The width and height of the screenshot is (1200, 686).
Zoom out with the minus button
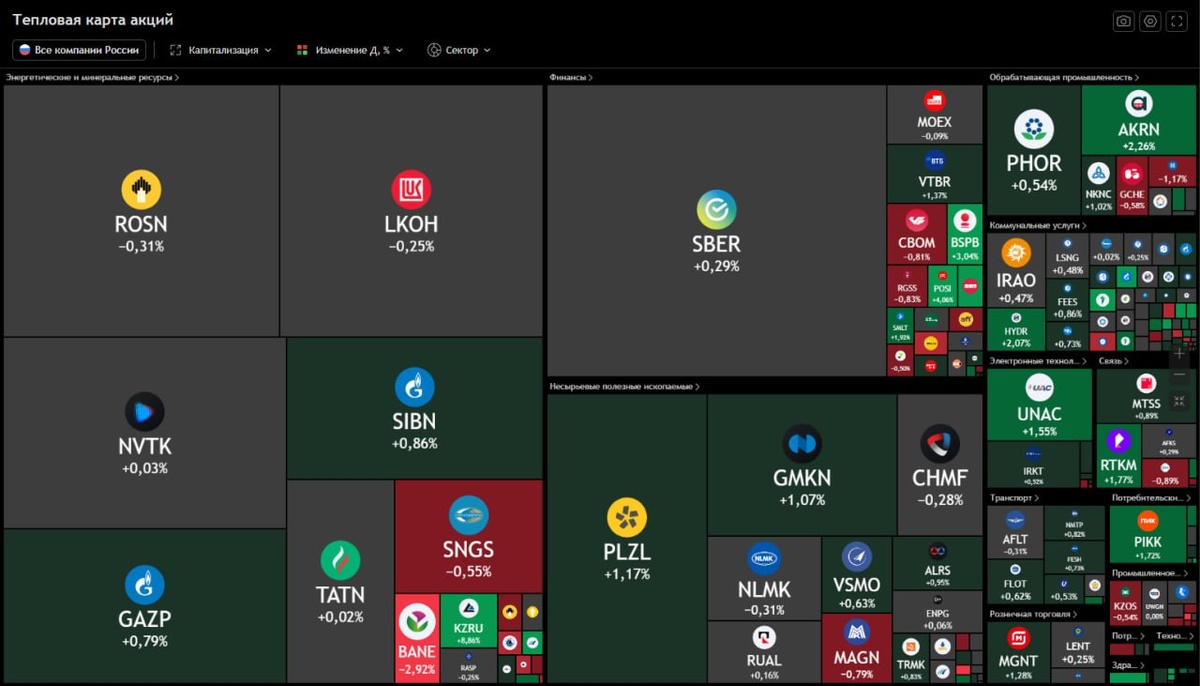[1179, 377]
